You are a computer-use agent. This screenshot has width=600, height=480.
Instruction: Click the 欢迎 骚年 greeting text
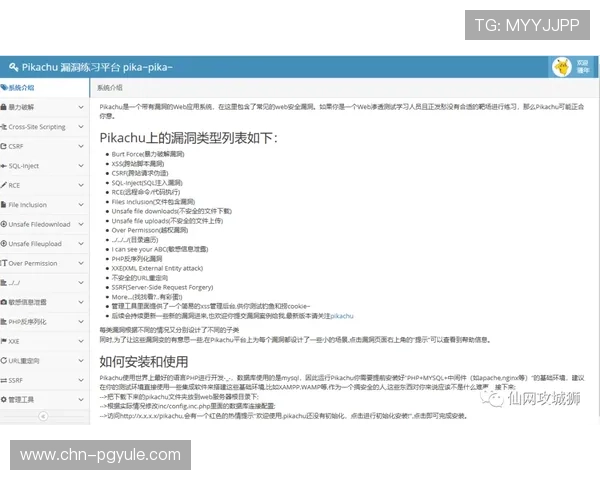point(582,67)
